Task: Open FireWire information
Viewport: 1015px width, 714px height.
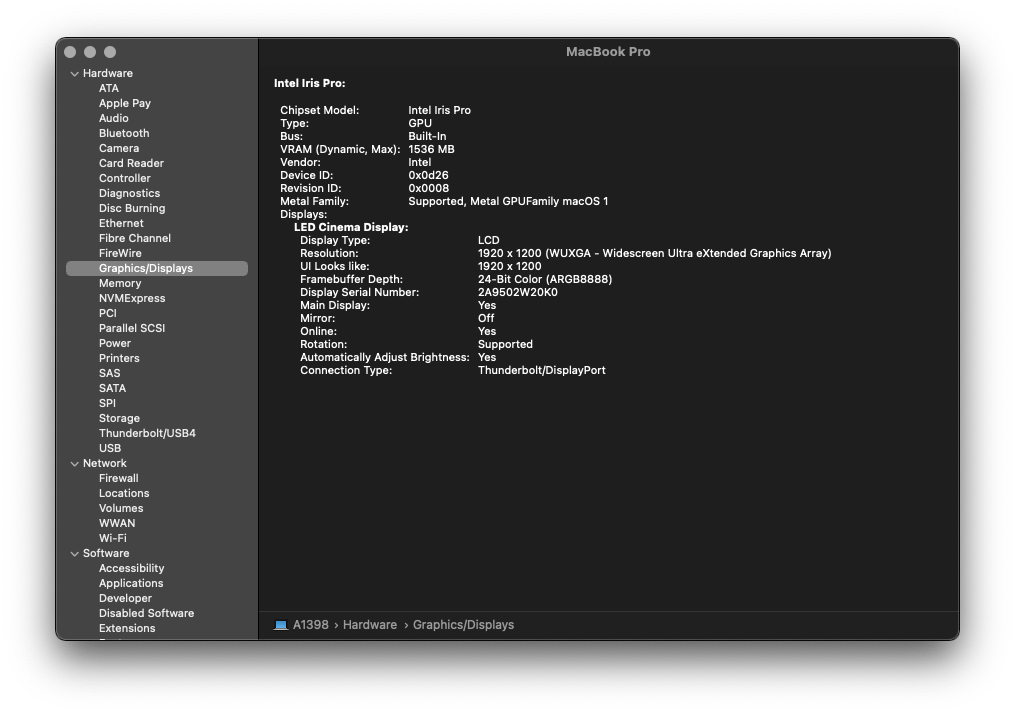Action: [120, 253]
